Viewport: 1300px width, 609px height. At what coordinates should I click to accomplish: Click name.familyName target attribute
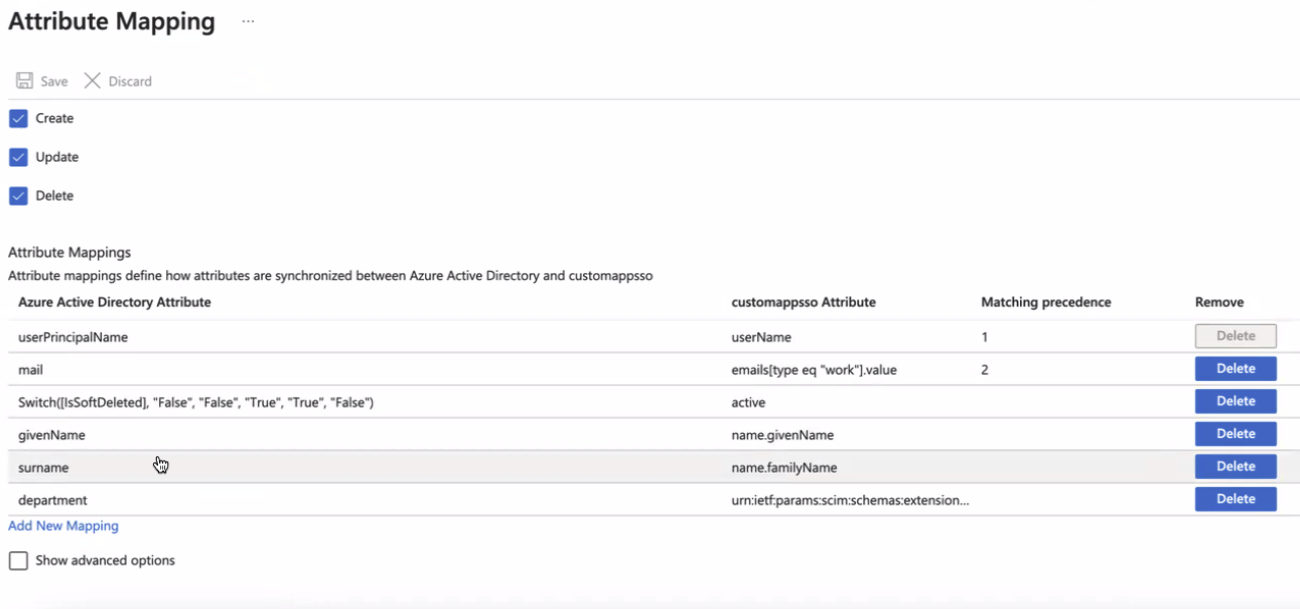click(x=784, y=467)
